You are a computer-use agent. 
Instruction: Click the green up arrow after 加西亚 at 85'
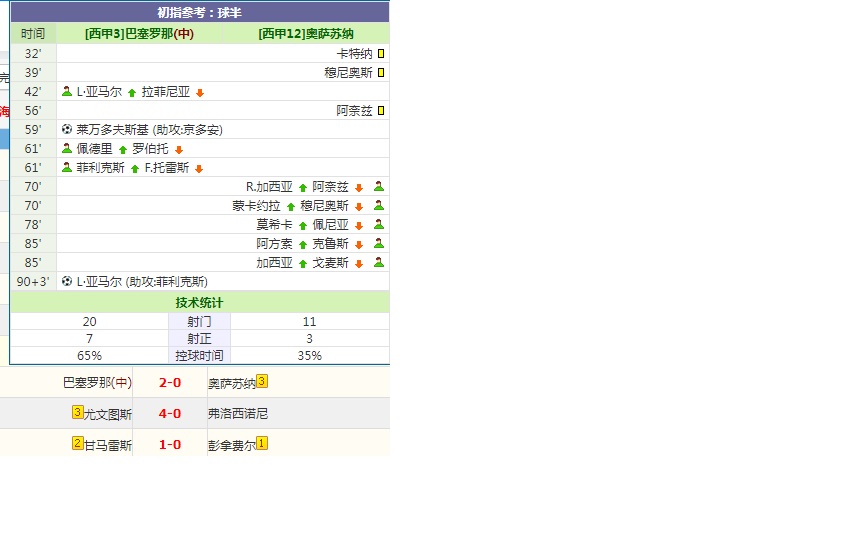[303, 263]
